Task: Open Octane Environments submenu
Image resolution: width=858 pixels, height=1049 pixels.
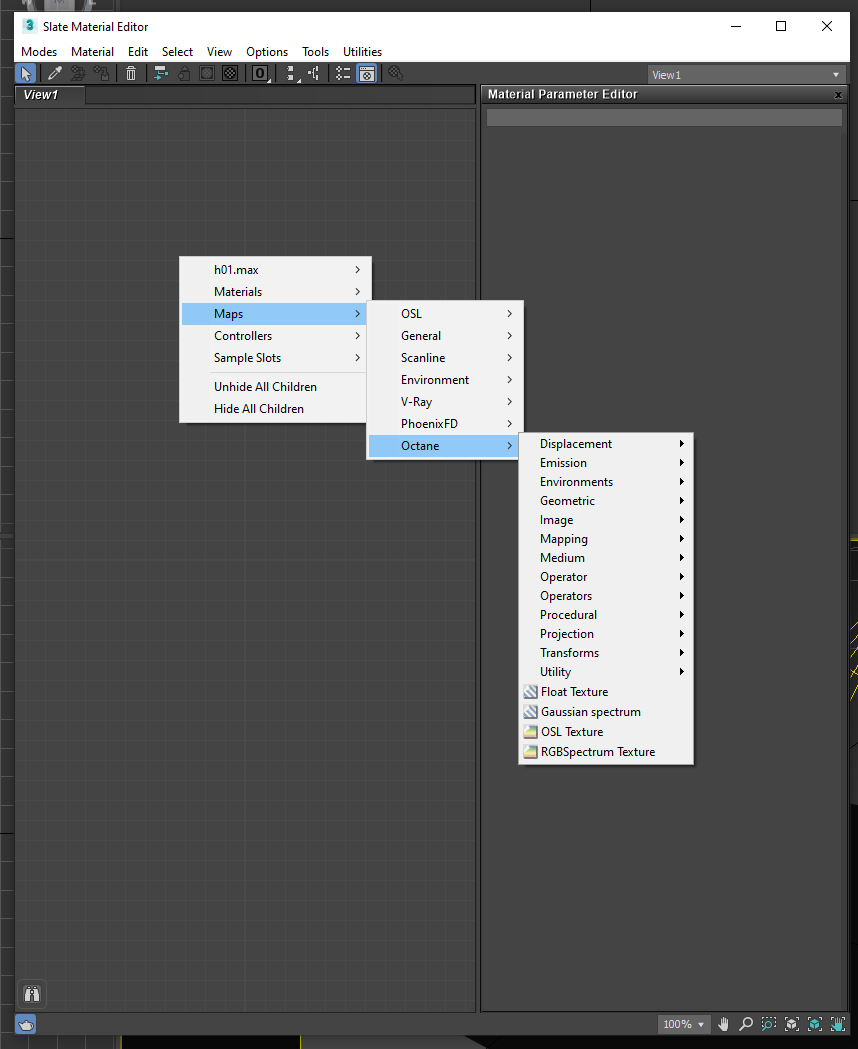Action: coord(606,482)
